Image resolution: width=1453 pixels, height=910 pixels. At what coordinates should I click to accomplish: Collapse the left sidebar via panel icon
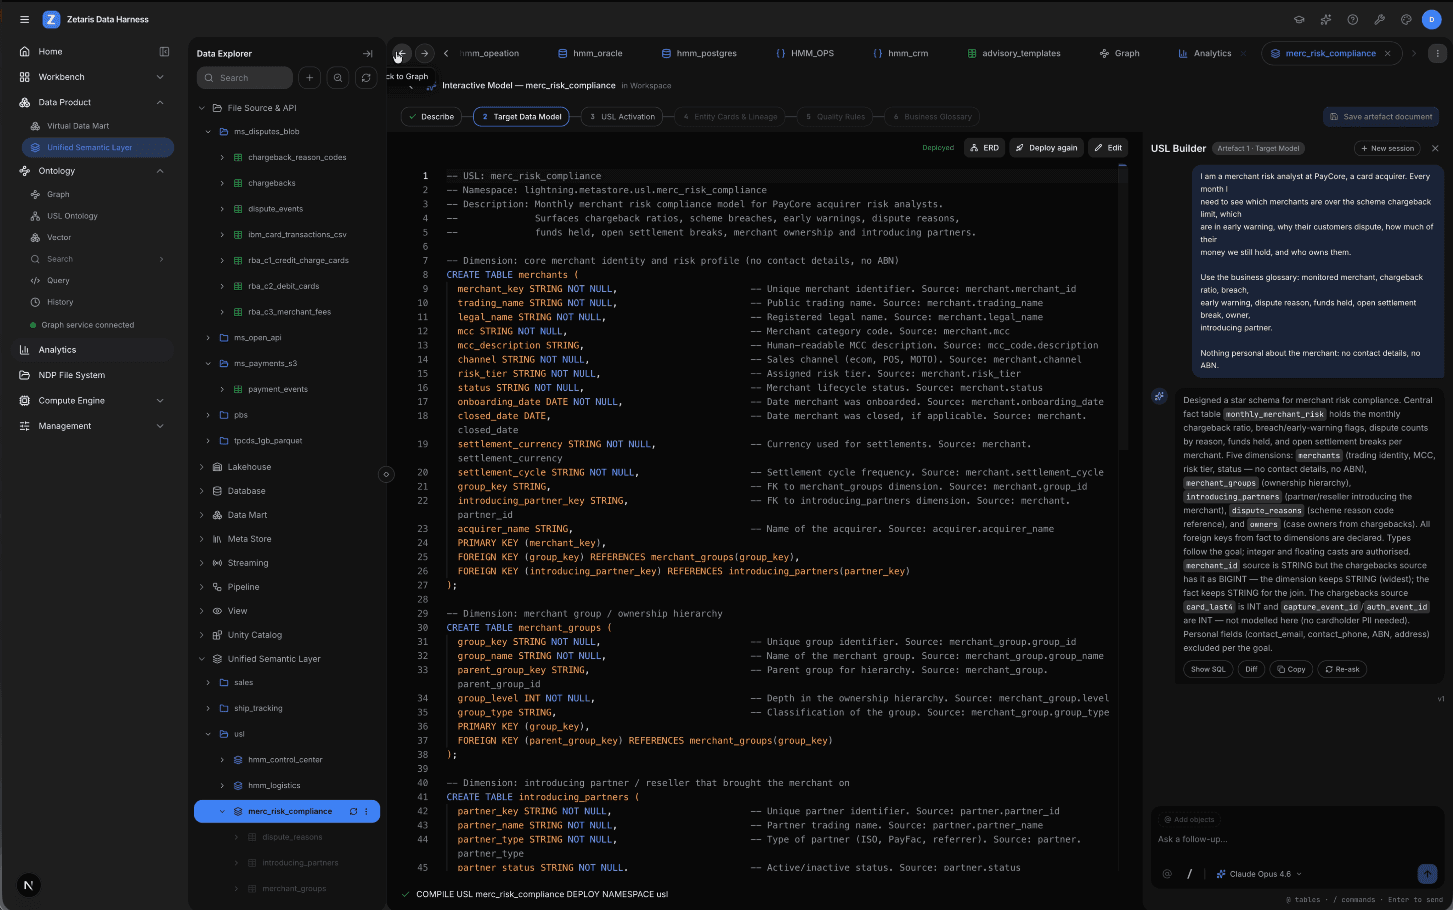click(165, 51)
